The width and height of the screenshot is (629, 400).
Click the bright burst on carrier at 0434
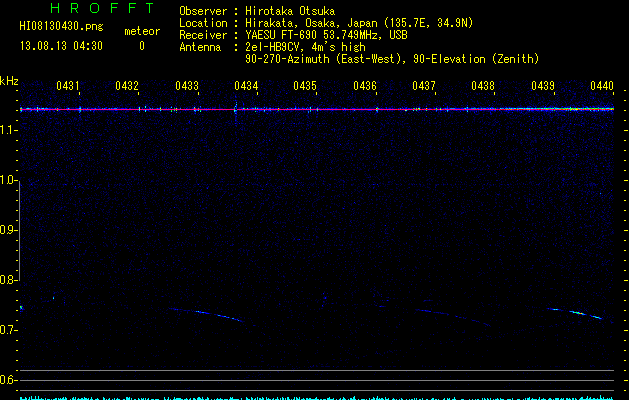pos(235,108)
